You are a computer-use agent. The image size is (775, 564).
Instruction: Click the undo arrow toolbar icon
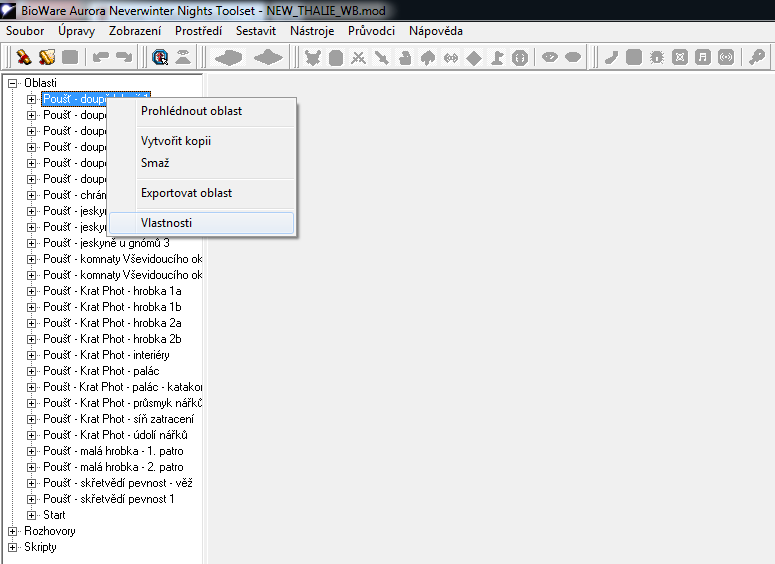(x=100, y=57)
